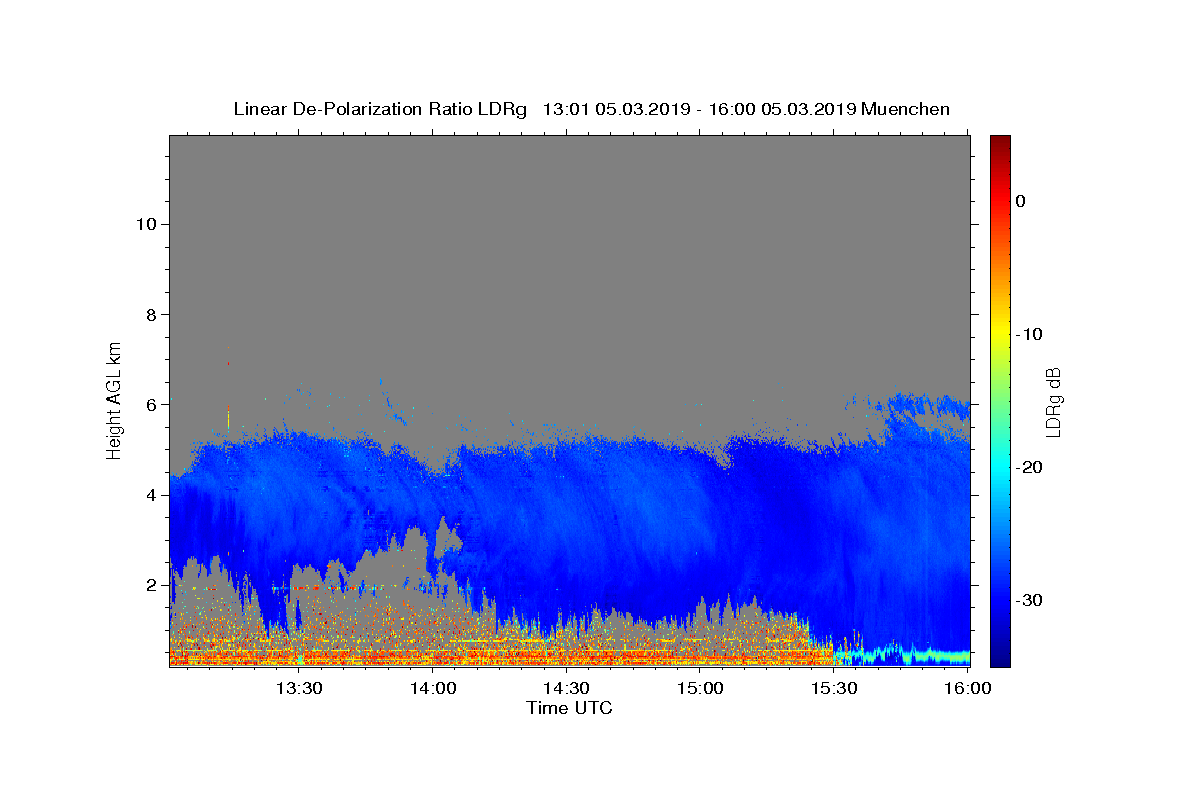The width and height of the screenshot is (1200, 800).
Task: Click the end date '16:00 05.03.2019' in title
Action: [x=782, y=109]
